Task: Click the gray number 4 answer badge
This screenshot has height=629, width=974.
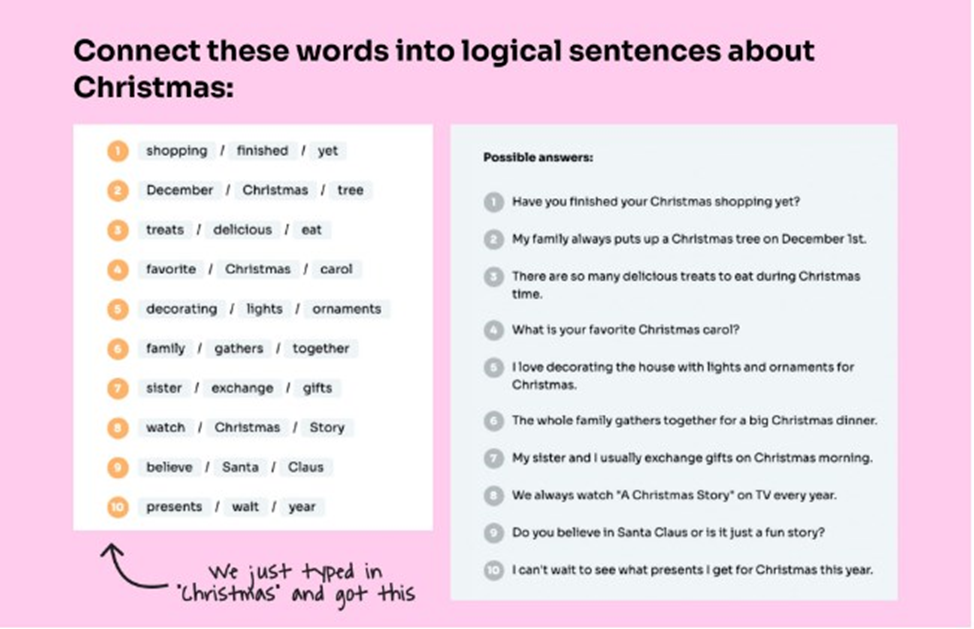Action: pos(494,330)
